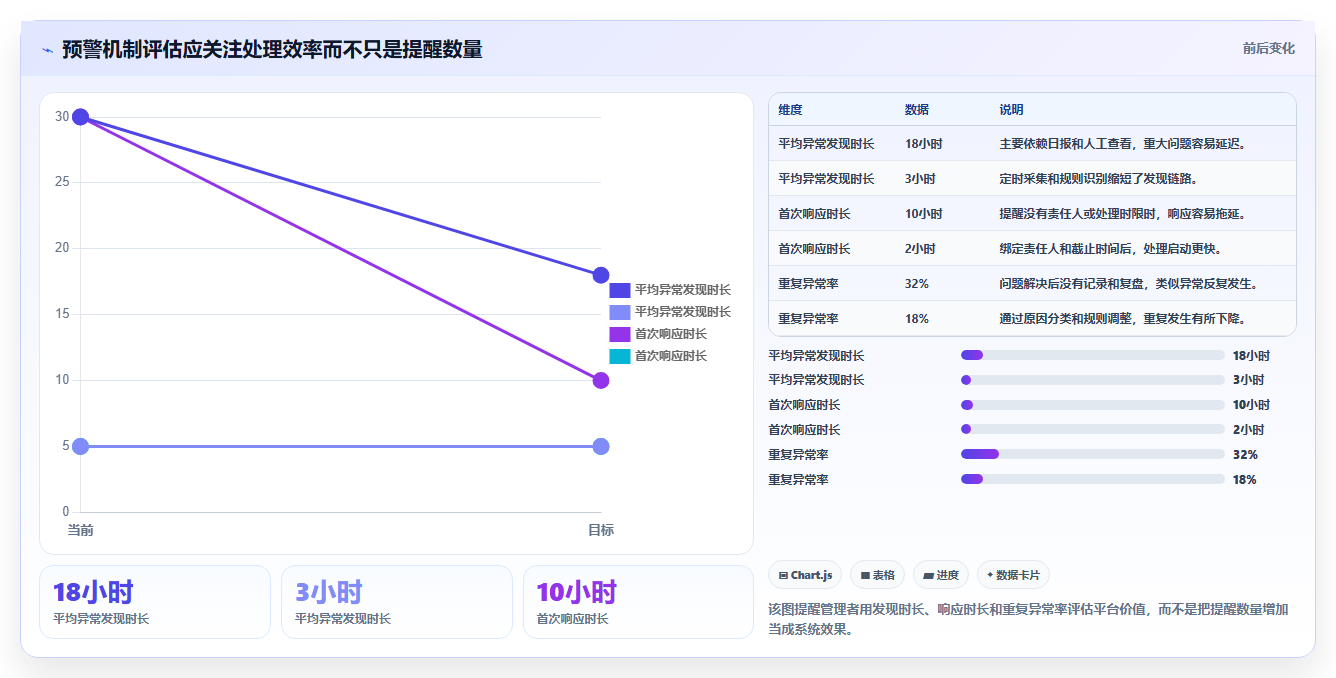Click the light blue data point at 当前
This screenshot has height=678, width=1336.
pos(81,446)
